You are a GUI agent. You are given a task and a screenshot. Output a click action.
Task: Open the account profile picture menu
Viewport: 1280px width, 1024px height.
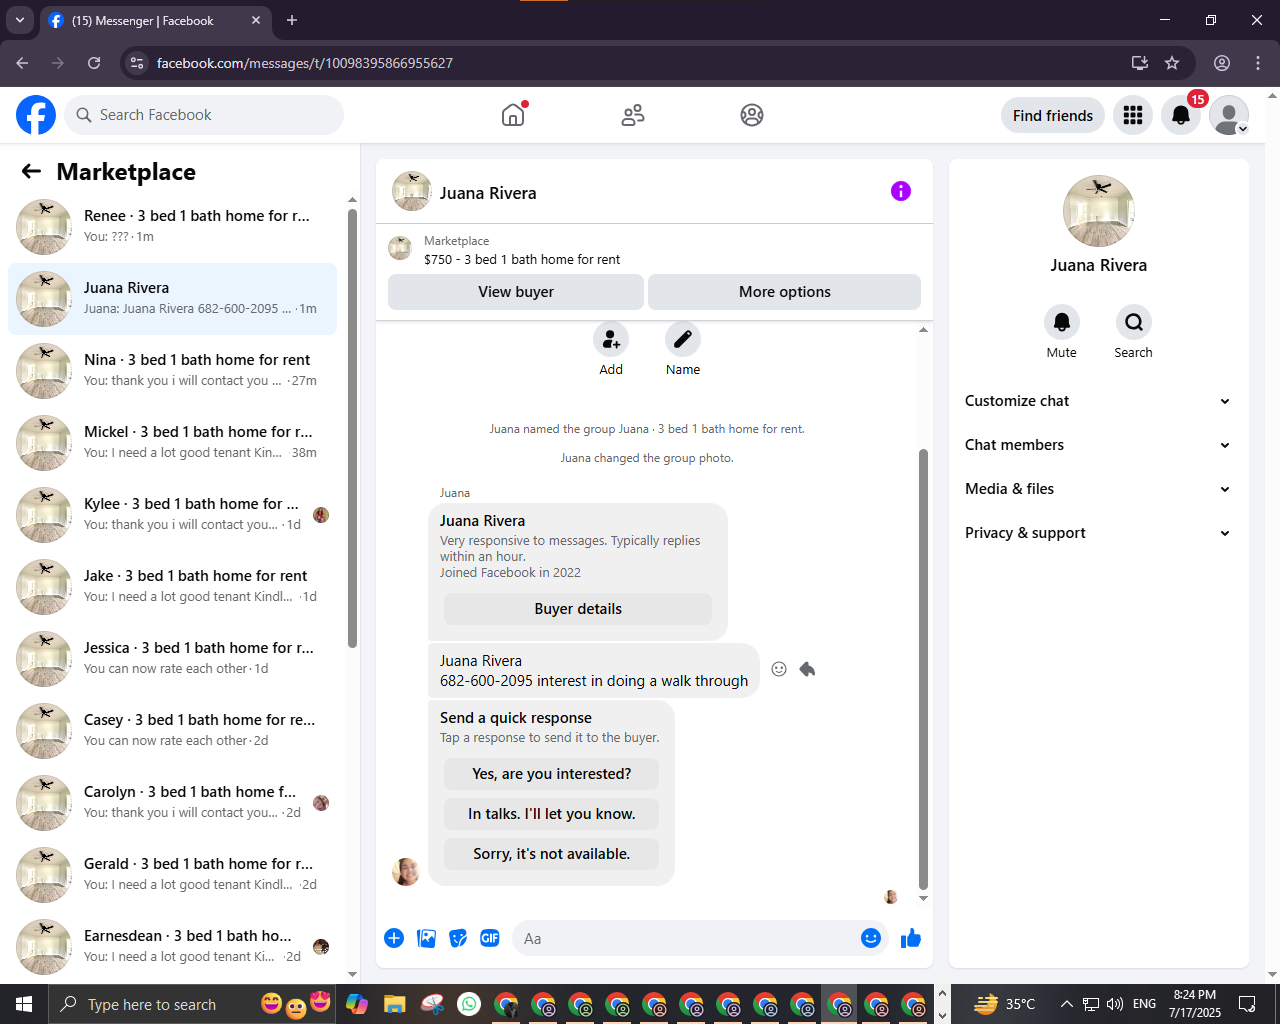pyautogui.click(x=1229, y=115)
